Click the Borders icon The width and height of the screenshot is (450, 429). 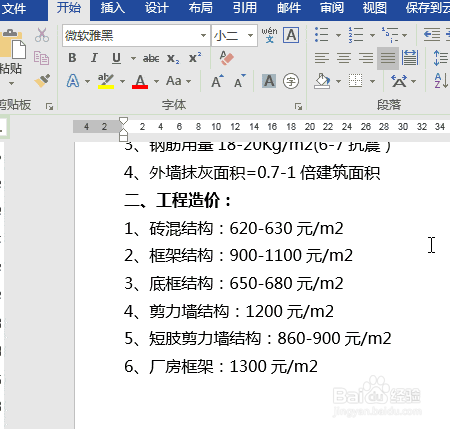(356, 81)
